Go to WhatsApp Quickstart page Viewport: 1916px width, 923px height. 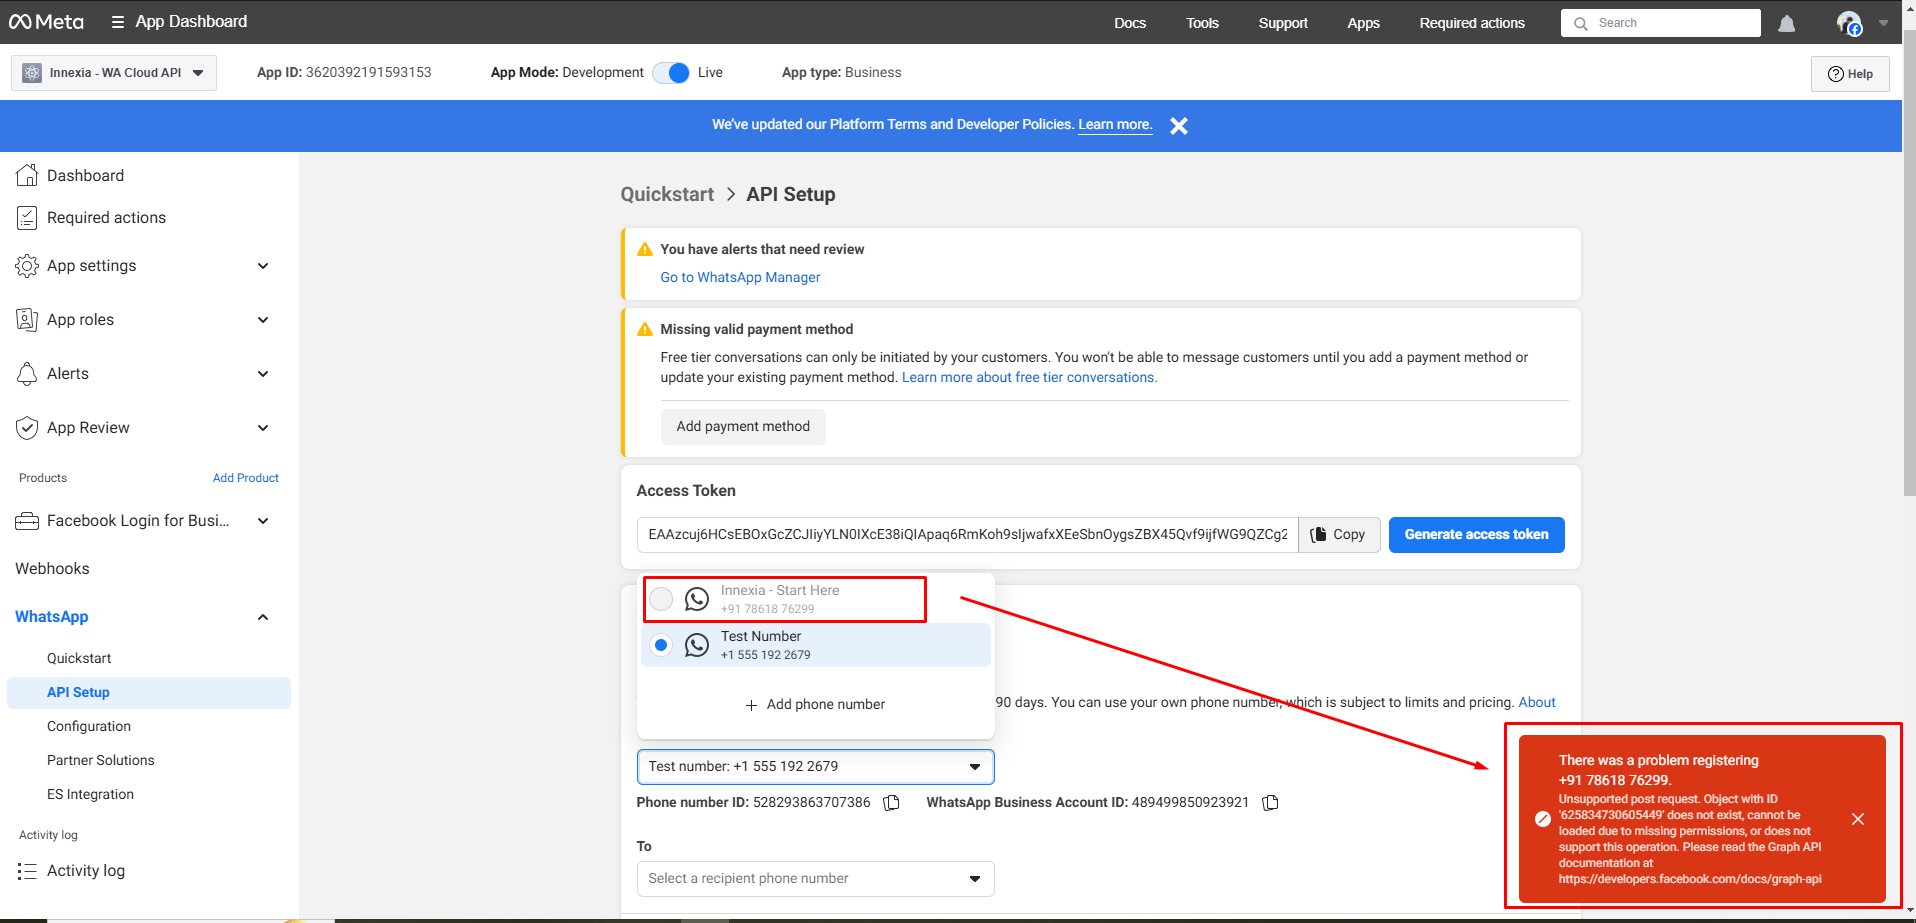[x=79, y=658]
